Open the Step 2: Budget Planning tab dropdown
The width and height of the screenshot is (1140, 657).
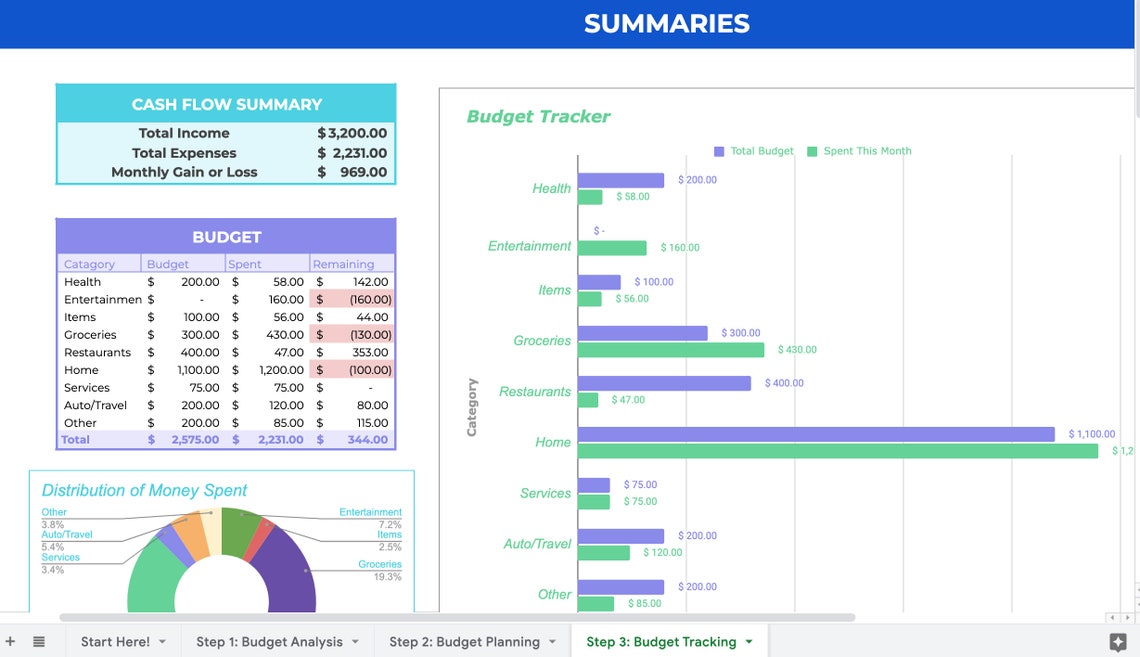coord(551,641)
